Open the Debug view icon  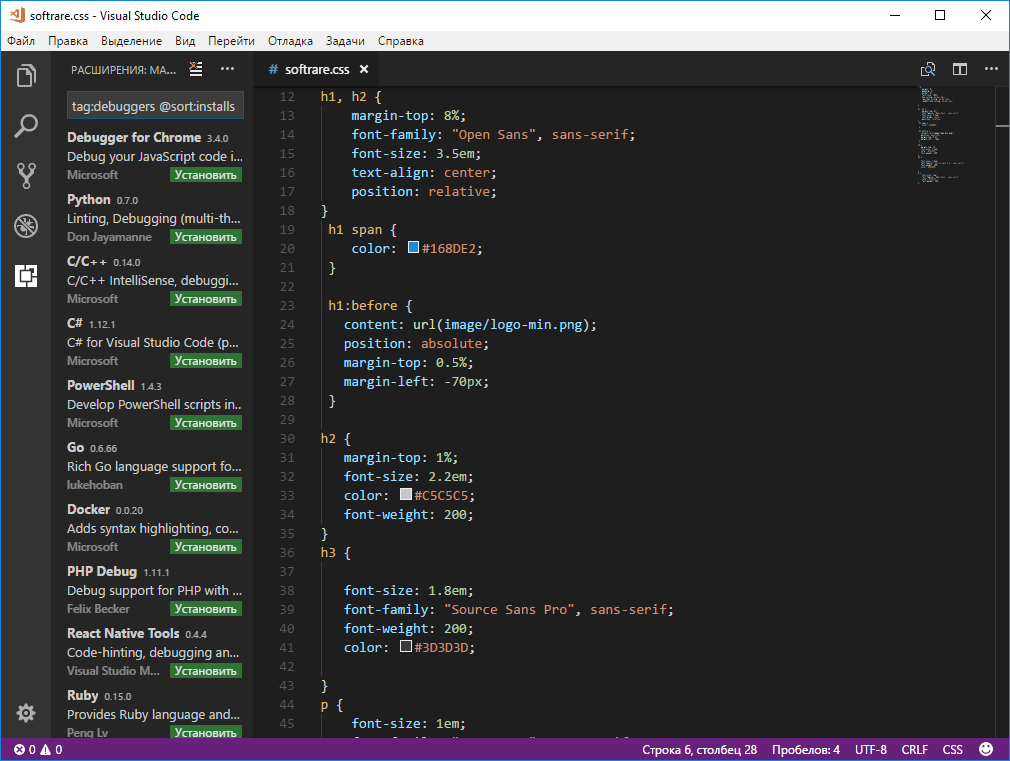pos(26,226)
